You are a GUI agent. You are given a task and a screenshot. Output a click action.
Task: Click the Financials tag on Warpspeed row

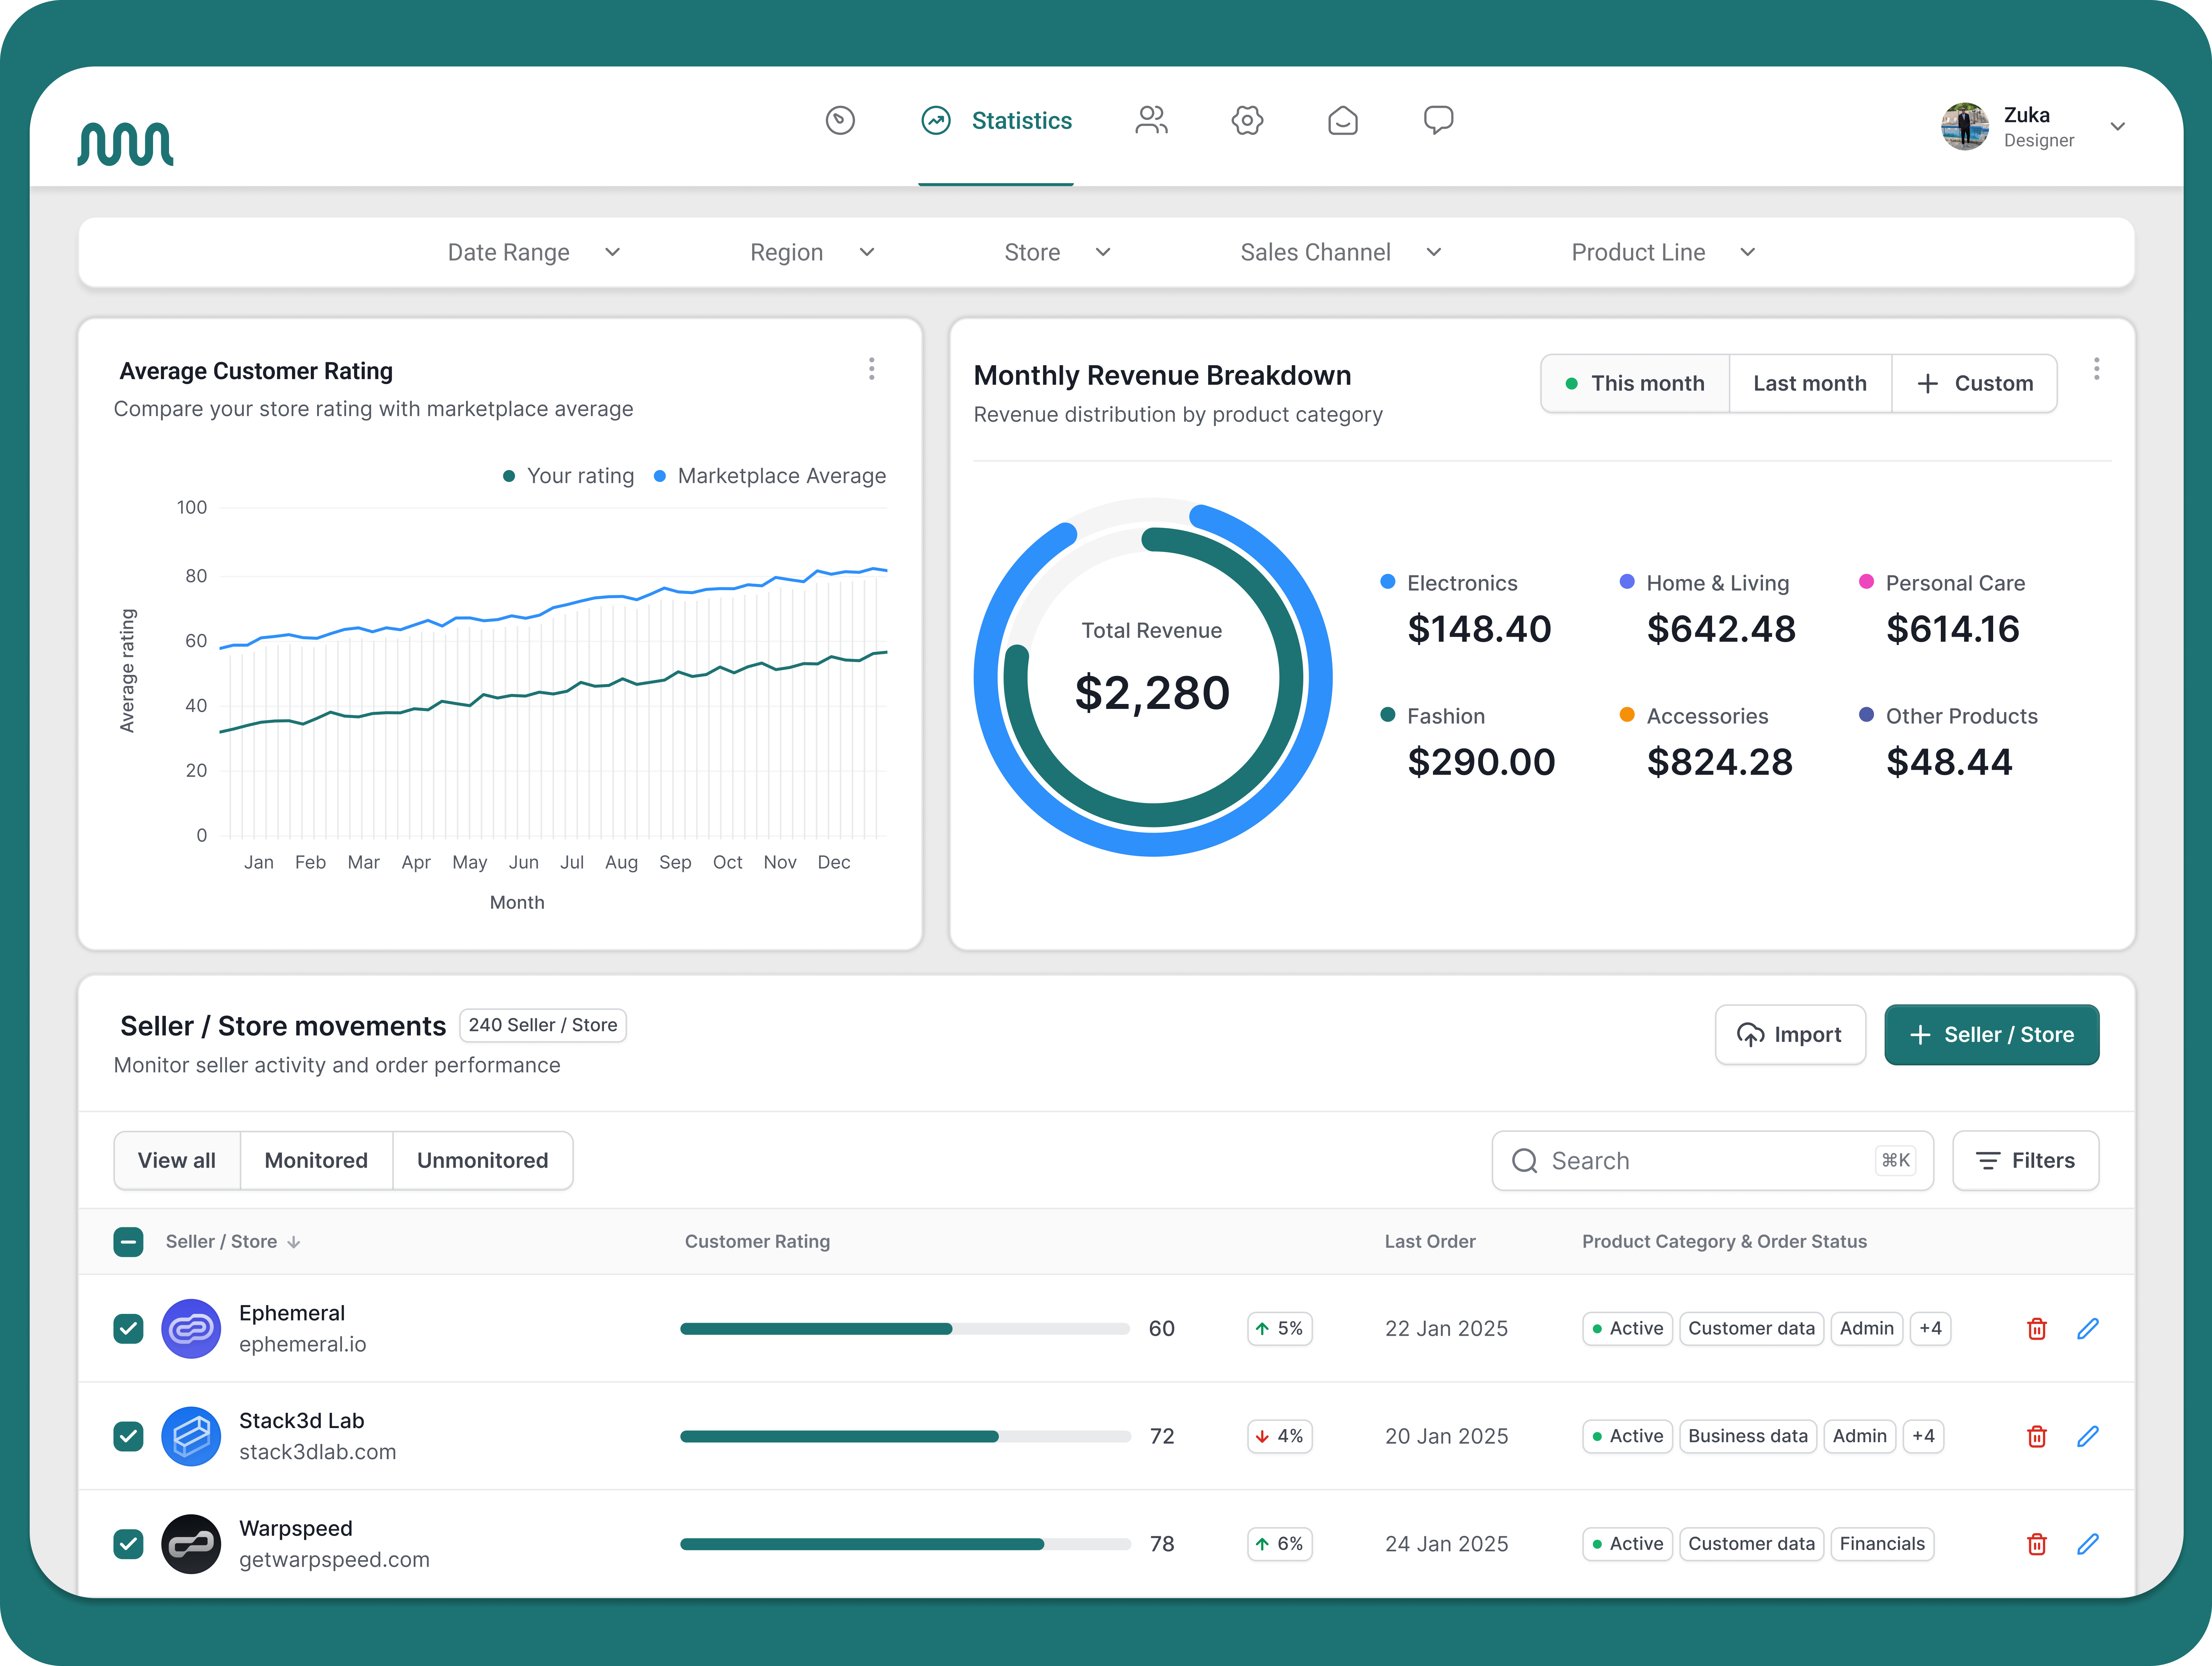[x=1882, y=1544]
